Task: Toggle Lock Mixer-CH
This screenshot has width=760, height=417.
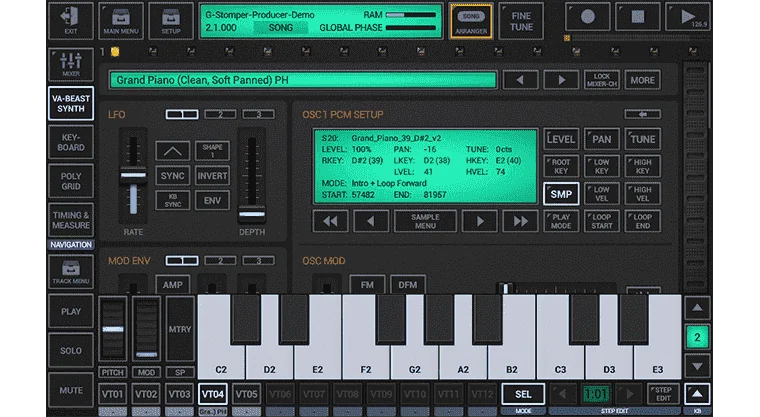Action: pos(602,80)
